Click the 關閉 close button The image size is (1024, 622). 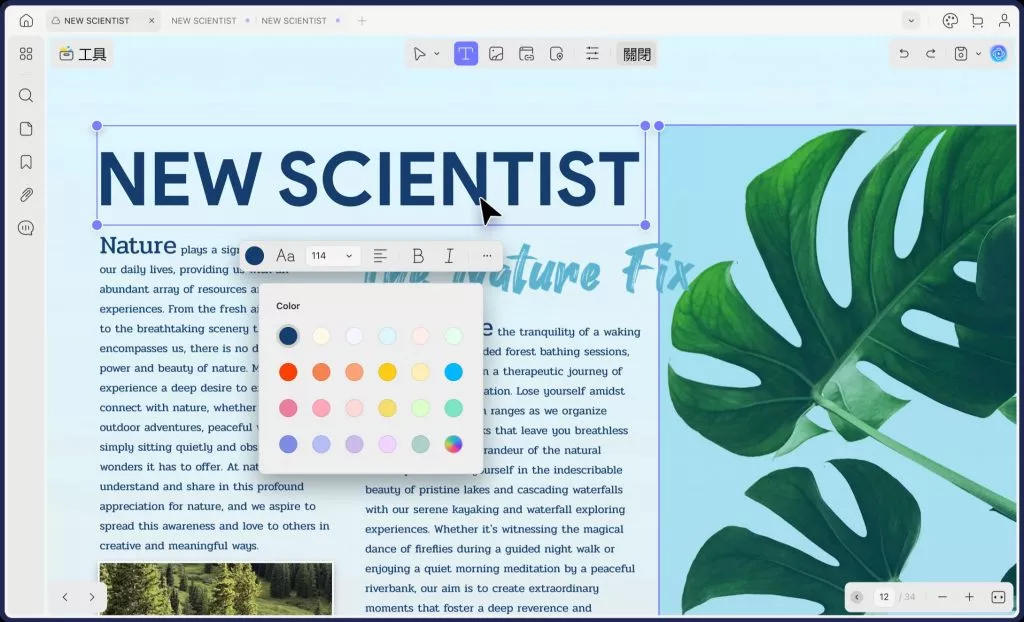636,54
